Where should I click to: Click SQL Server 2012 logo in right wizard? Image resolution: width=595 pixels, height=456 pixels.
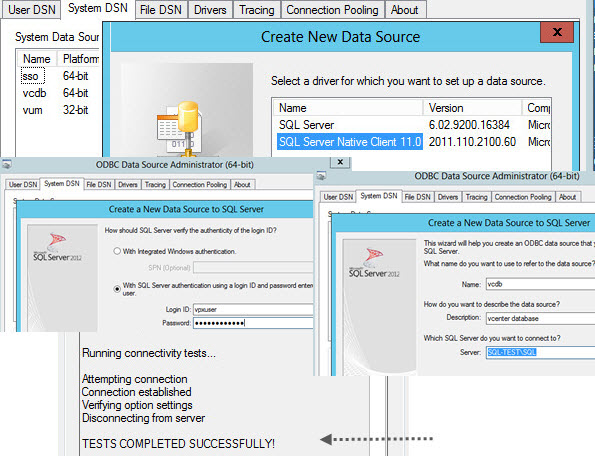point(374,263)
